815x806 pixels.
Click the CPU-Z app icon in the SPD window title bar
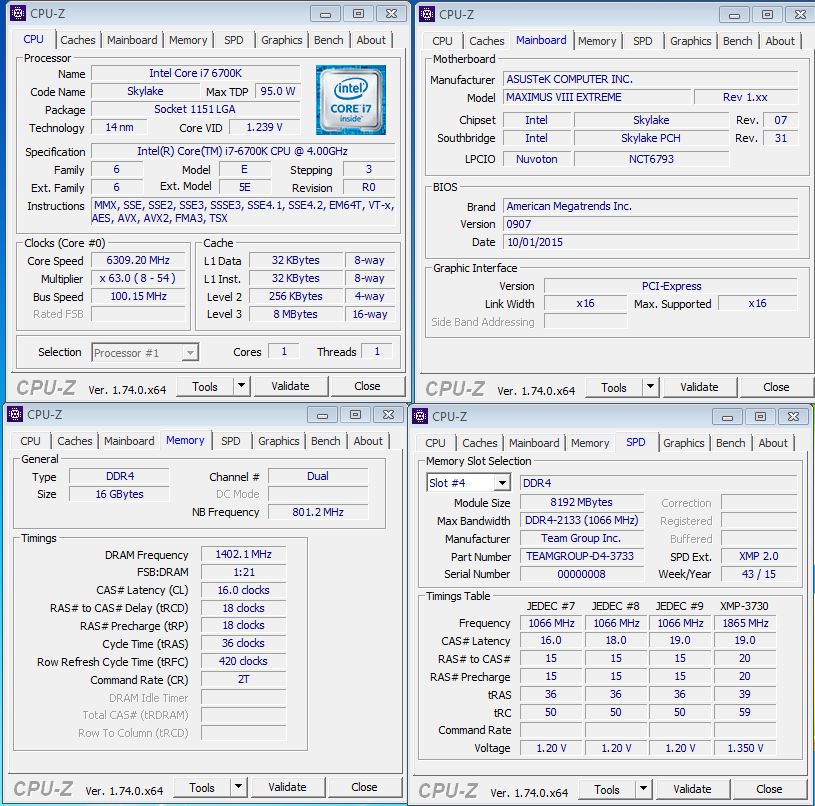tap(419, 416)
